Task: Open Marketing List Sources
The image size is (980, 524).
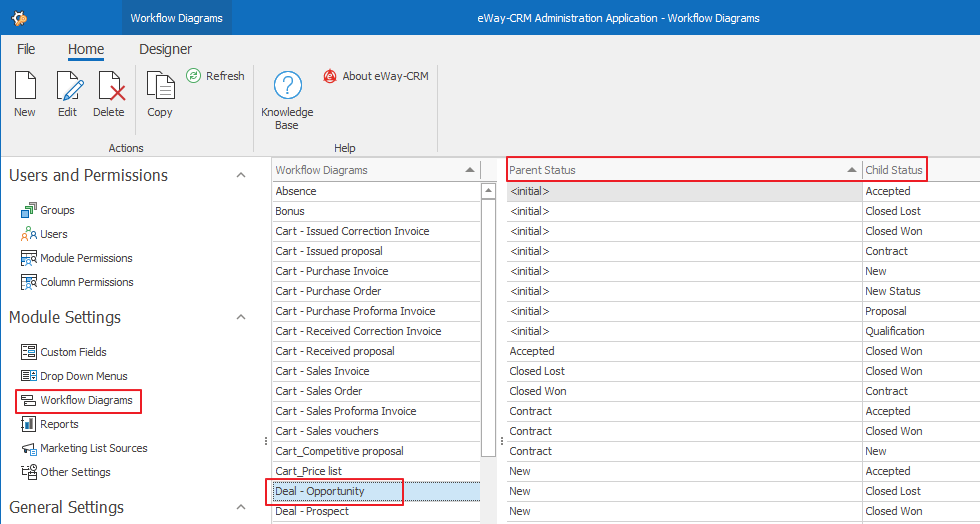Action: tap(84, 448)
